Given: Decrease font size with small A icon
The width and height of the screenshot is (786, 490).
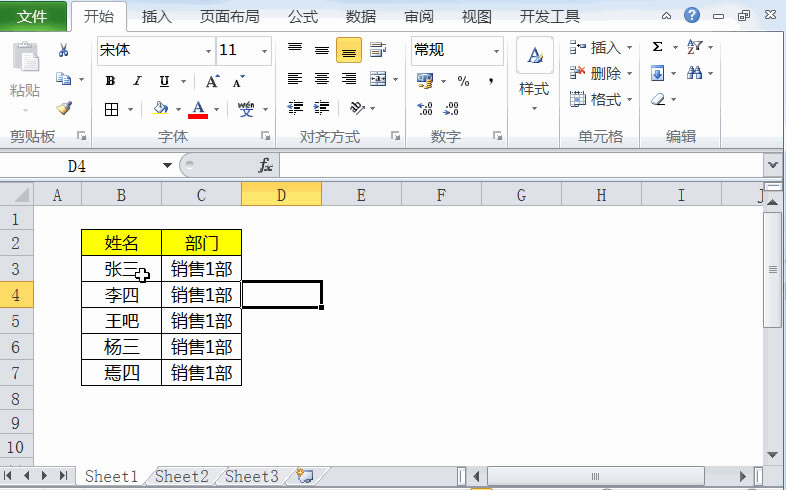Looking at the screenshot, I should pos(239,81).
